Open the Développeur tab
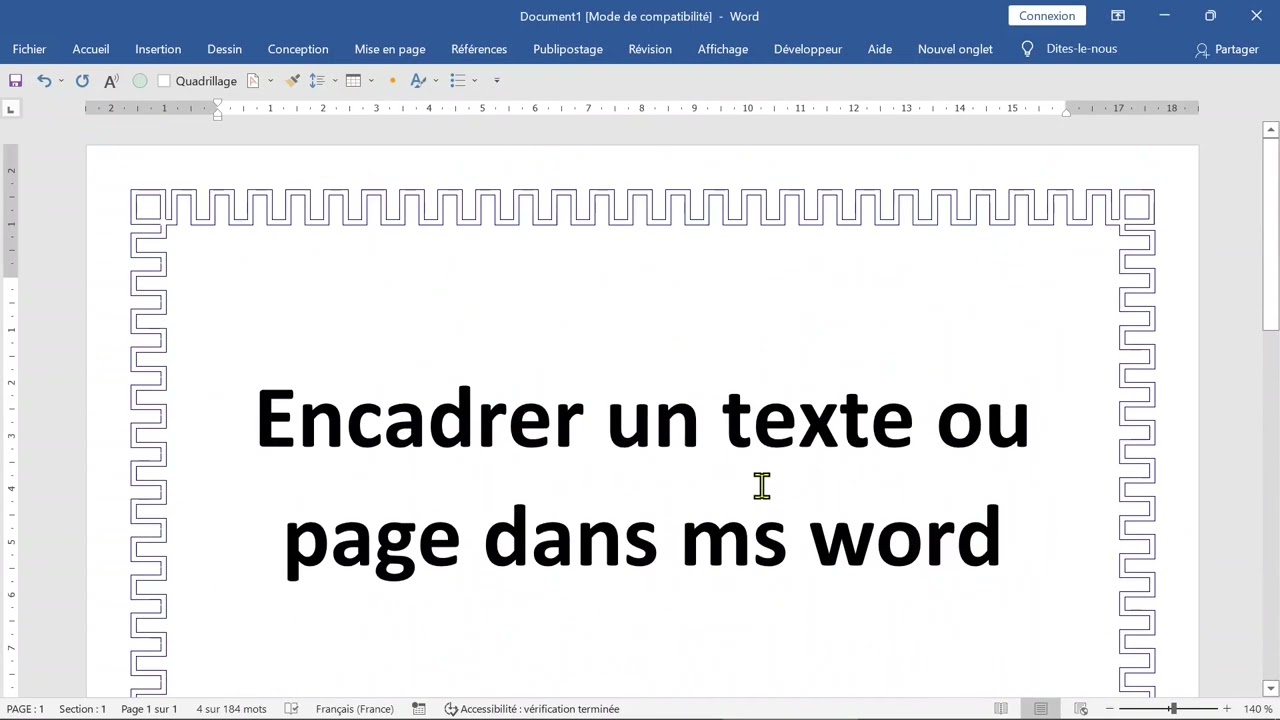1280x720 pixels. [x=808, y=49]
